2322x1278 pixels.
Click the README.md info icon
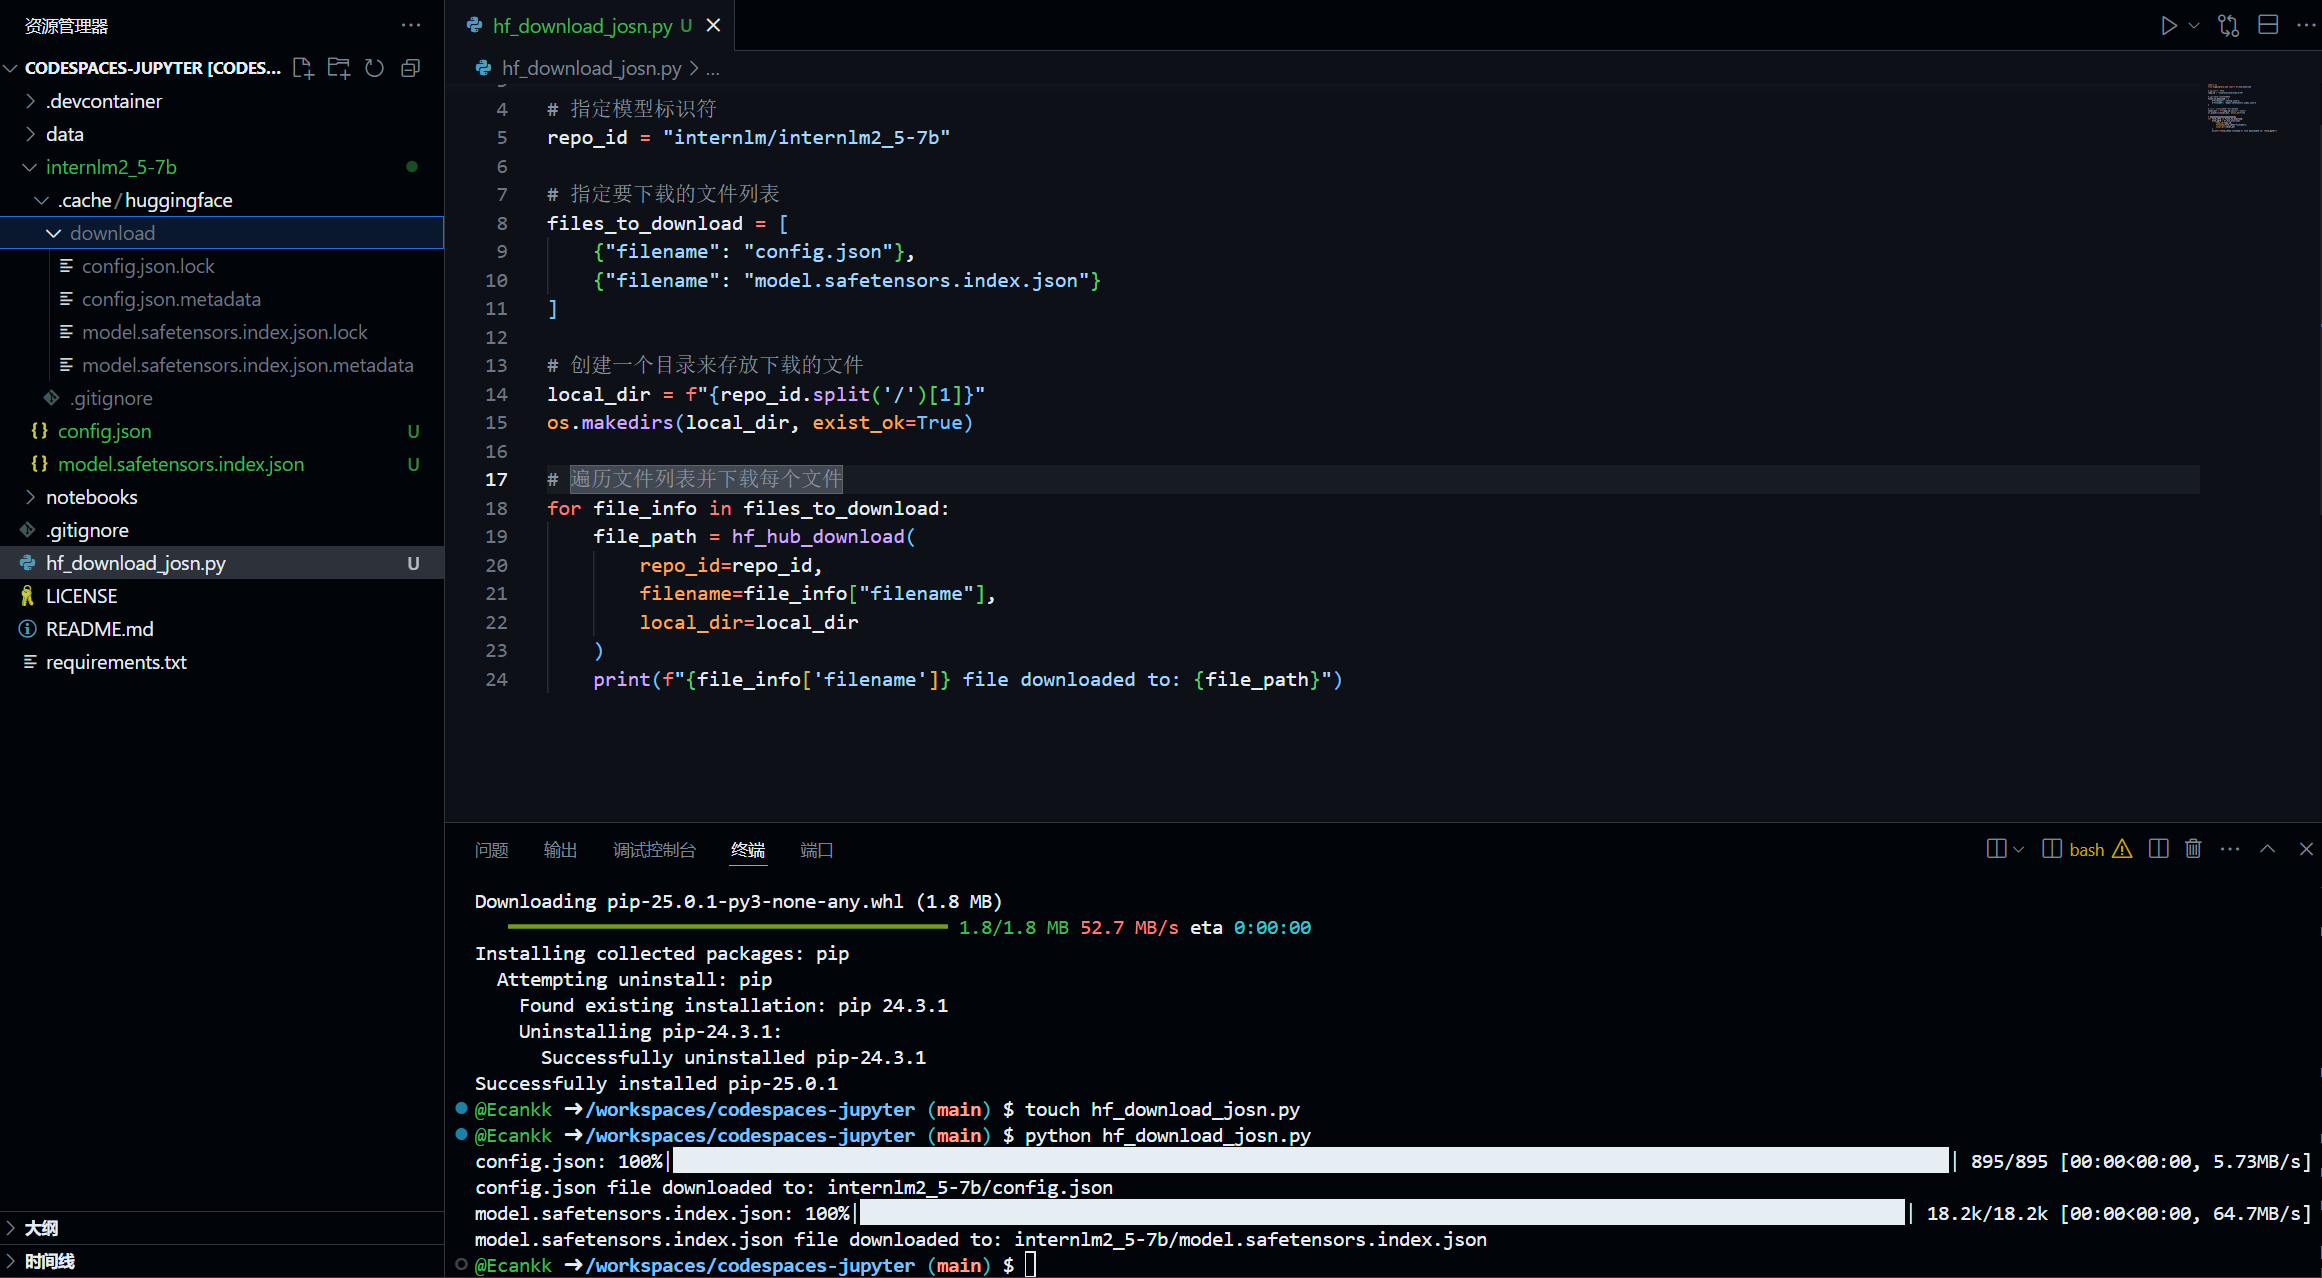click(28, 629)
